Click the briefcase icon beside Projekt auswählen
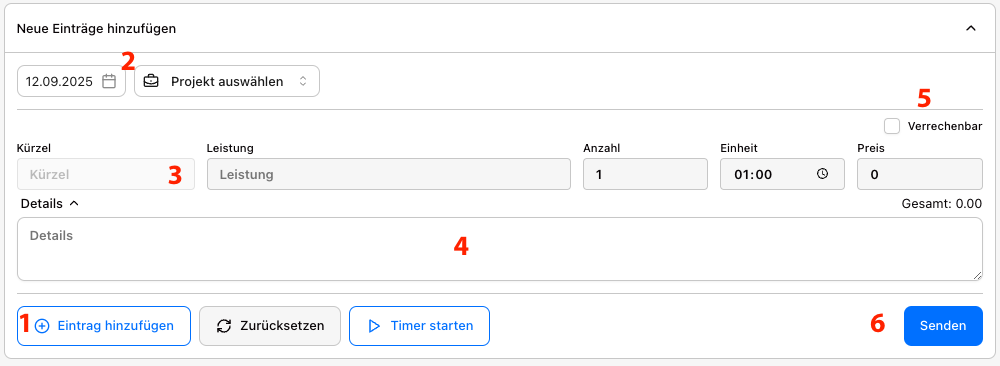1000x366 pixels. point(151,82)
